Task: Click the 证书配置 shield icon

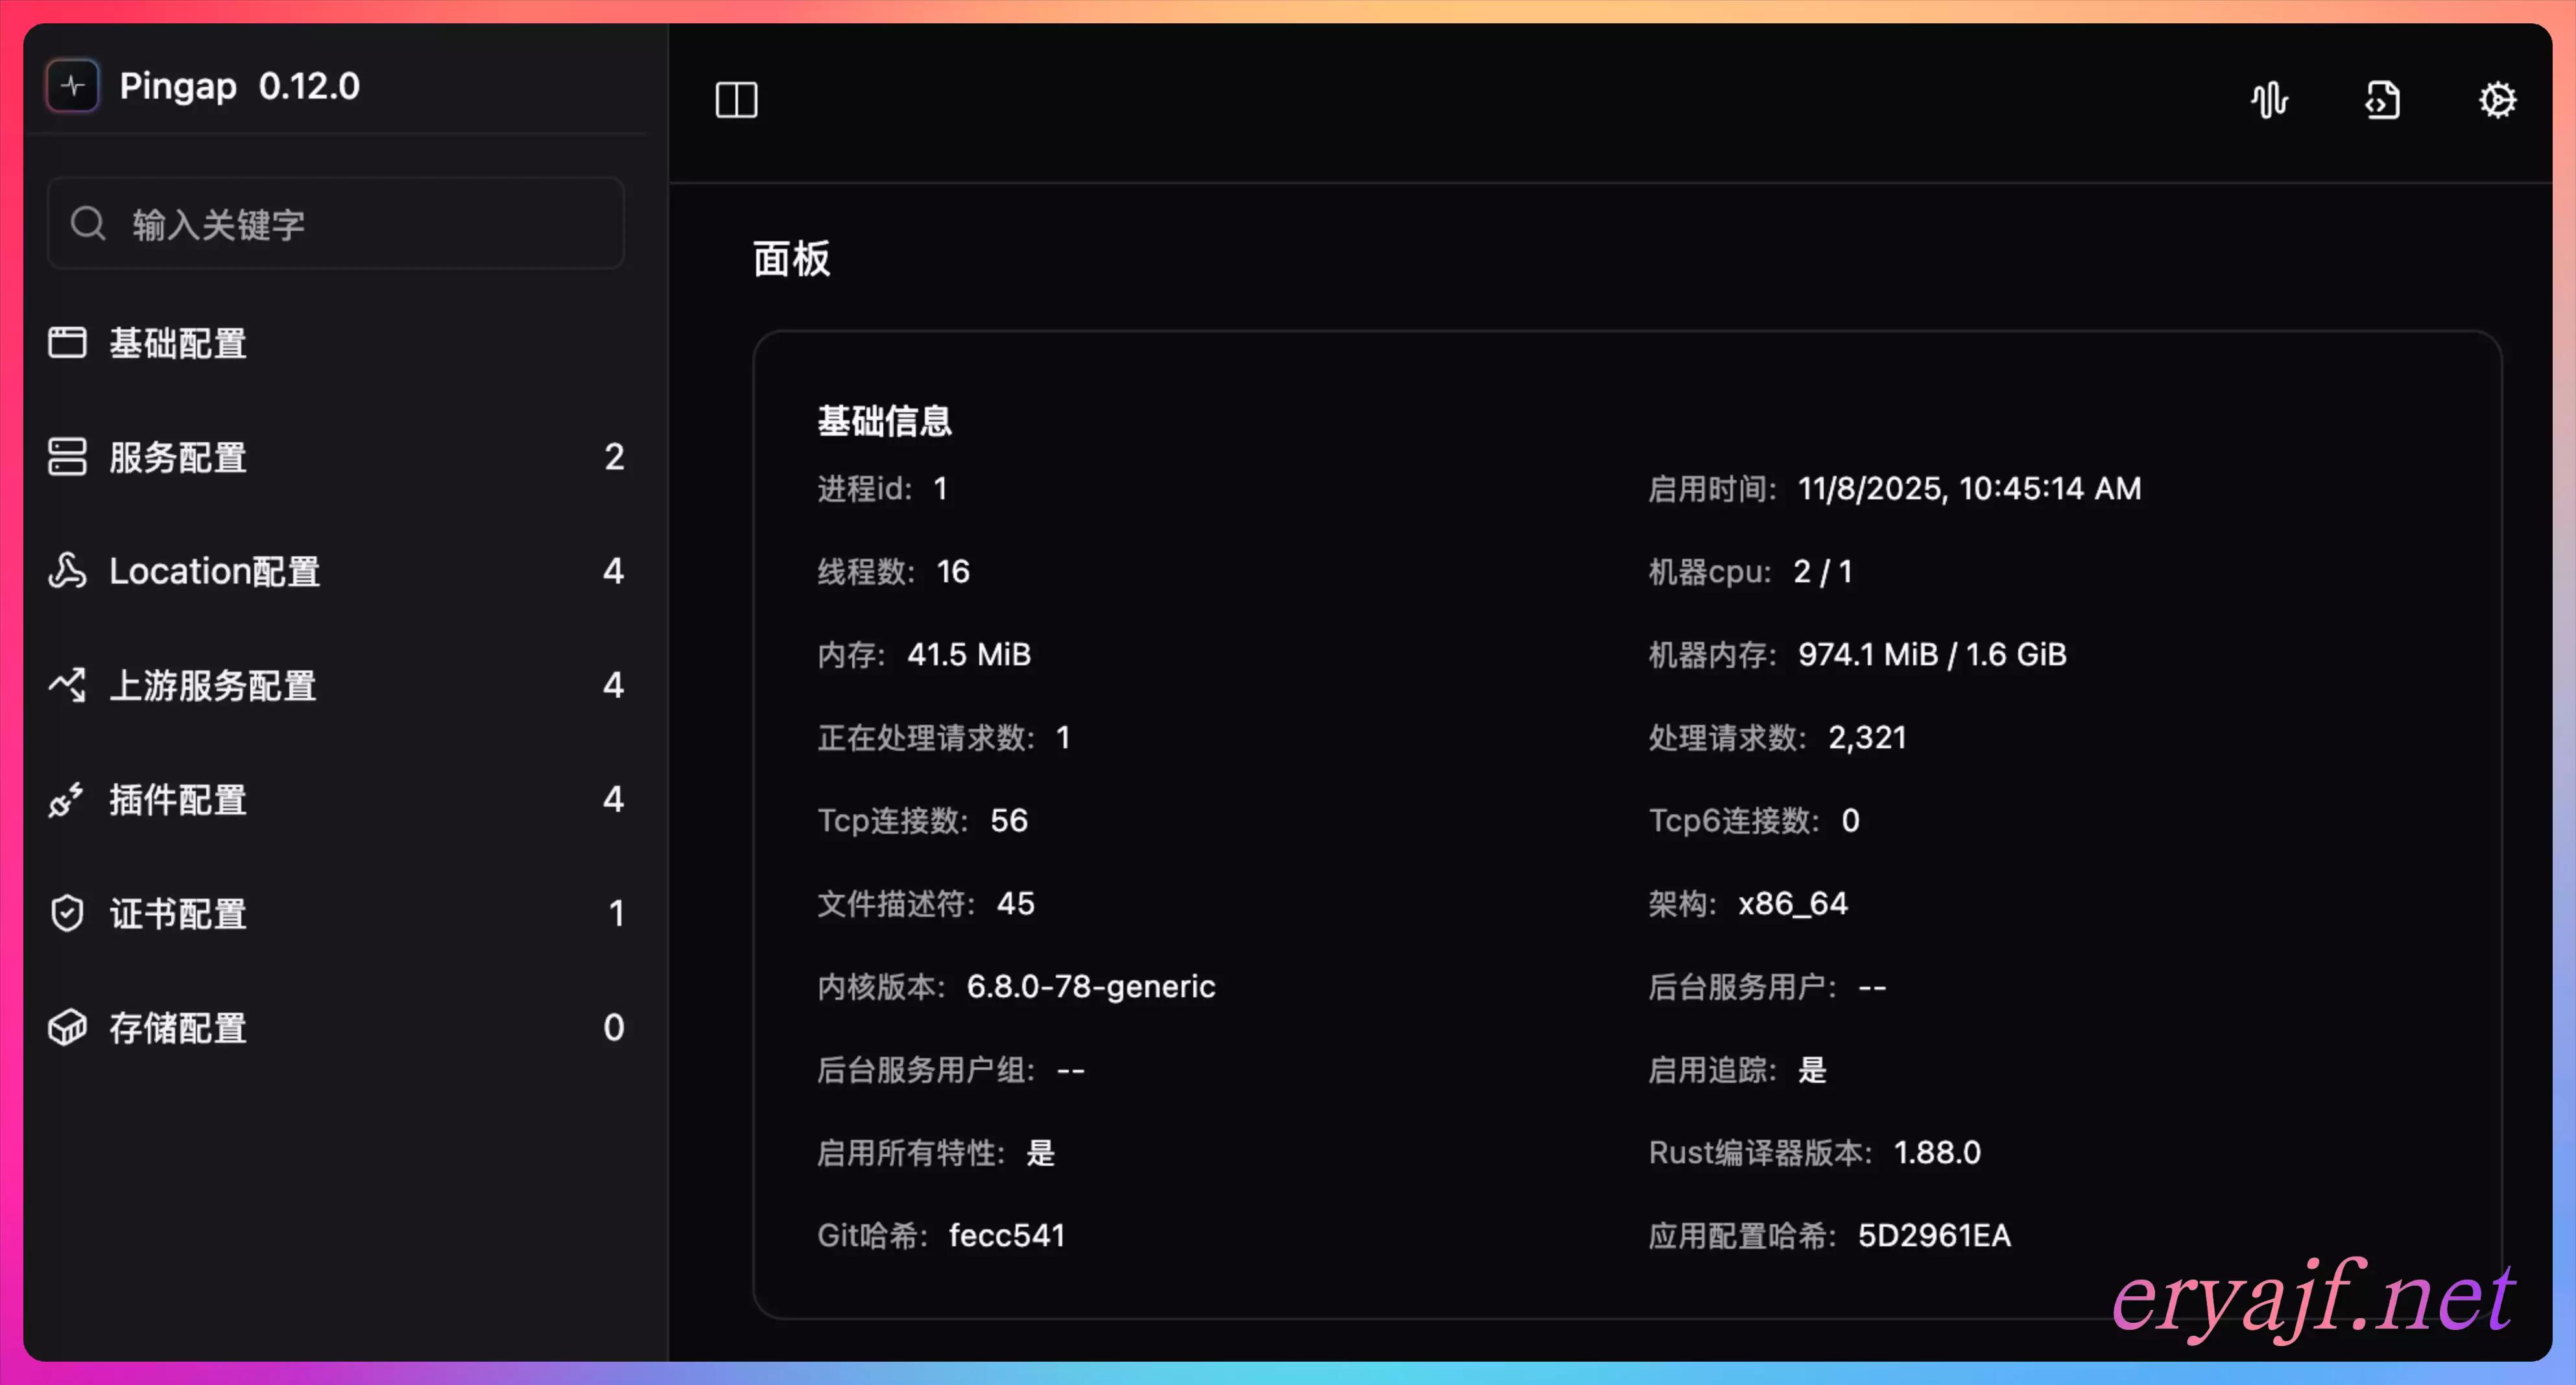Action: click(x=67, y=913)
